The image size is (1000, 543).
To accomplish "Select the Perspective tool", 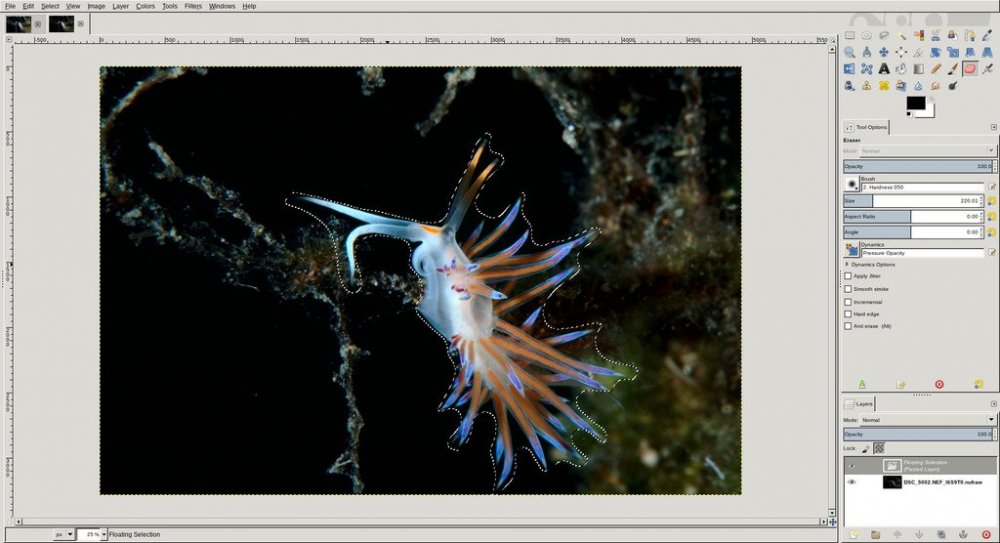I will 987,52.
